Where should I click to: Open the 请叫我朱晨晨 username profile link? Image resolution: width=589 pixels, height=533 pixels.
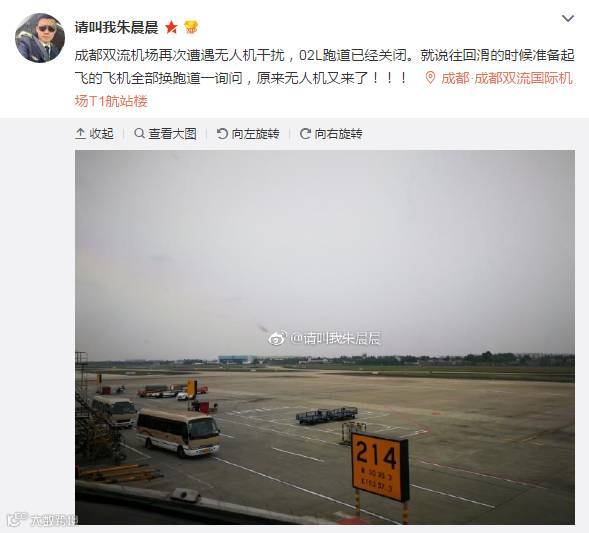coord(116,27)
